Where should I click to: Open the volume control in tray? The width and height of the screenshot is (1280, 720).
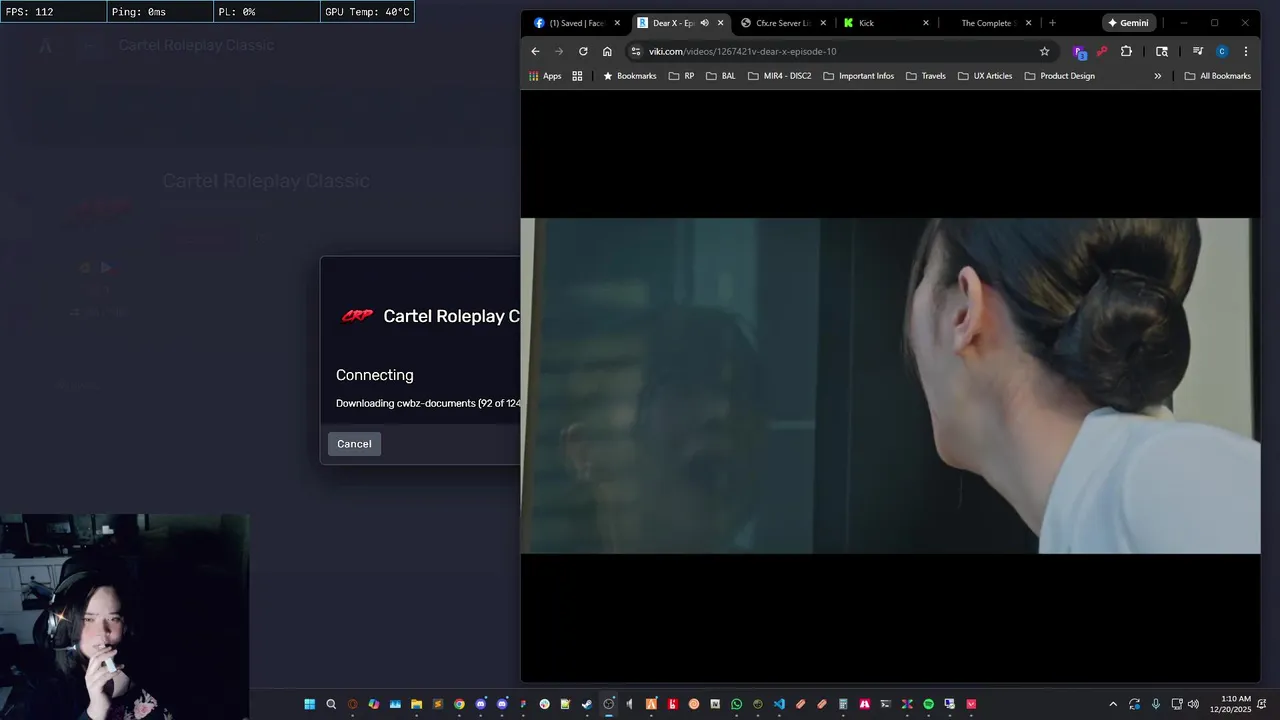click(x=1193, y=704)
